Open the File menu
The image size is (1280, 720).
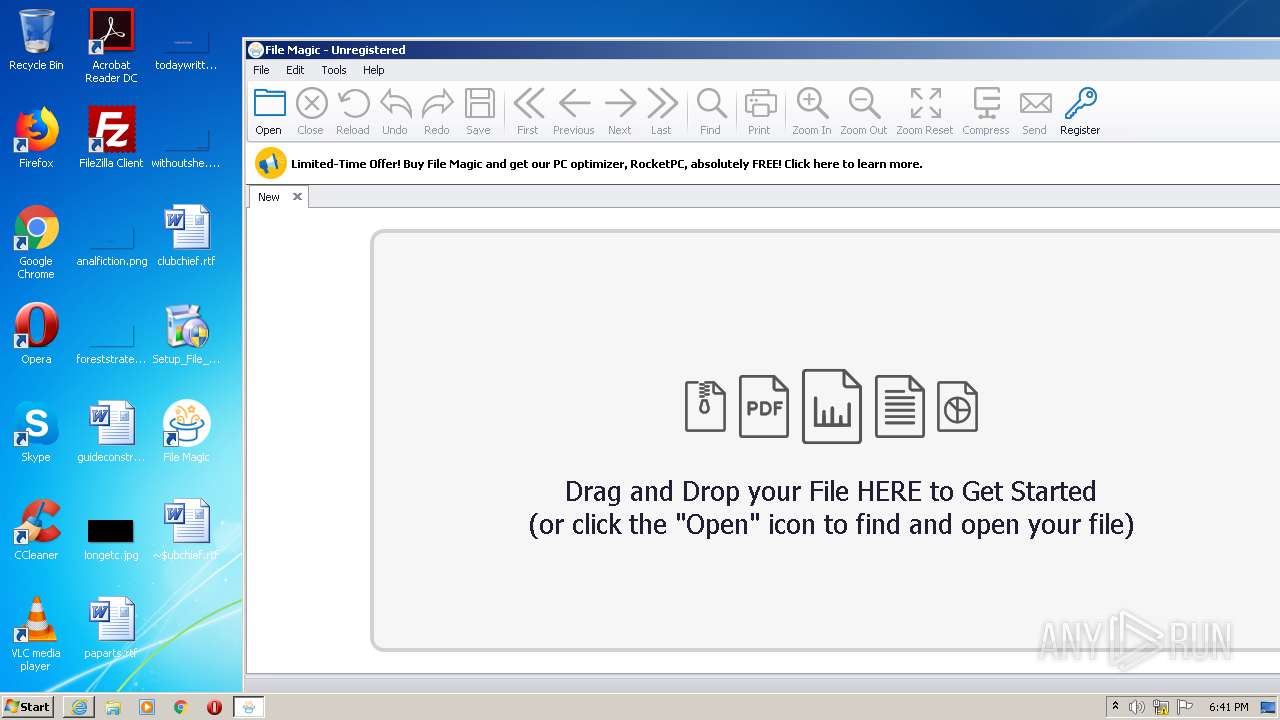[x=261, y=70]
